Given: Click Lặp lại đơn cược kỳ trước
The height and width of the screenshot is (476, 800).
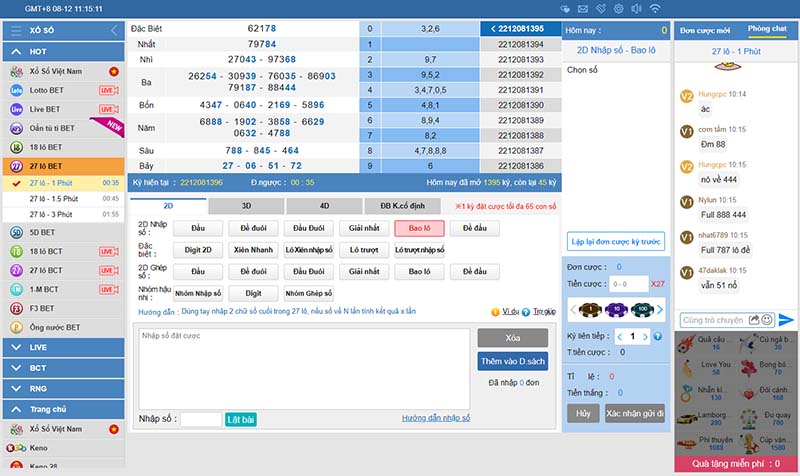Looking at the screenshot, I should [x=616, y=241].
